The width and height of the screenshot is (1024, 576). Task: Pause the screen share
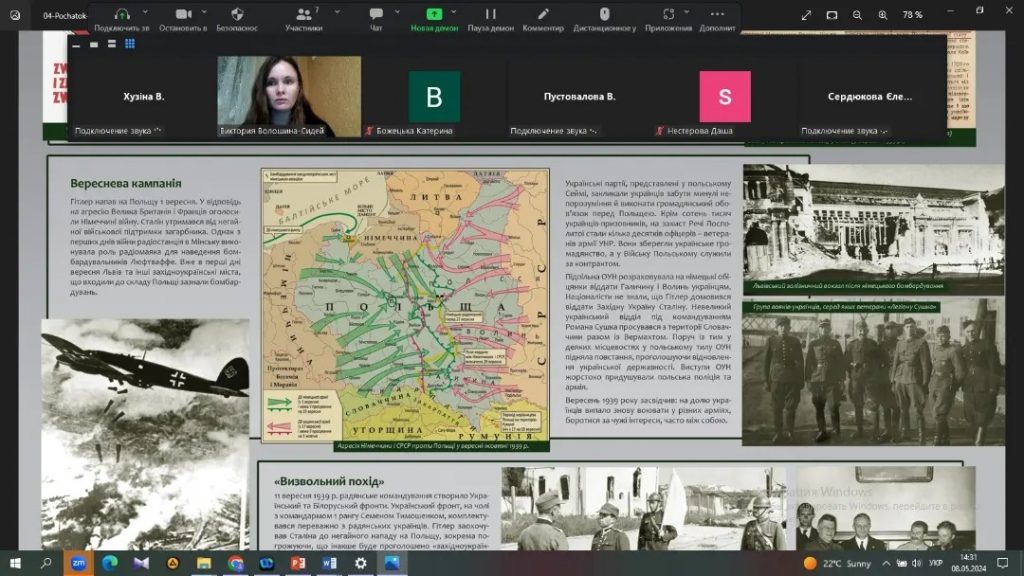[x=490, y=14]
